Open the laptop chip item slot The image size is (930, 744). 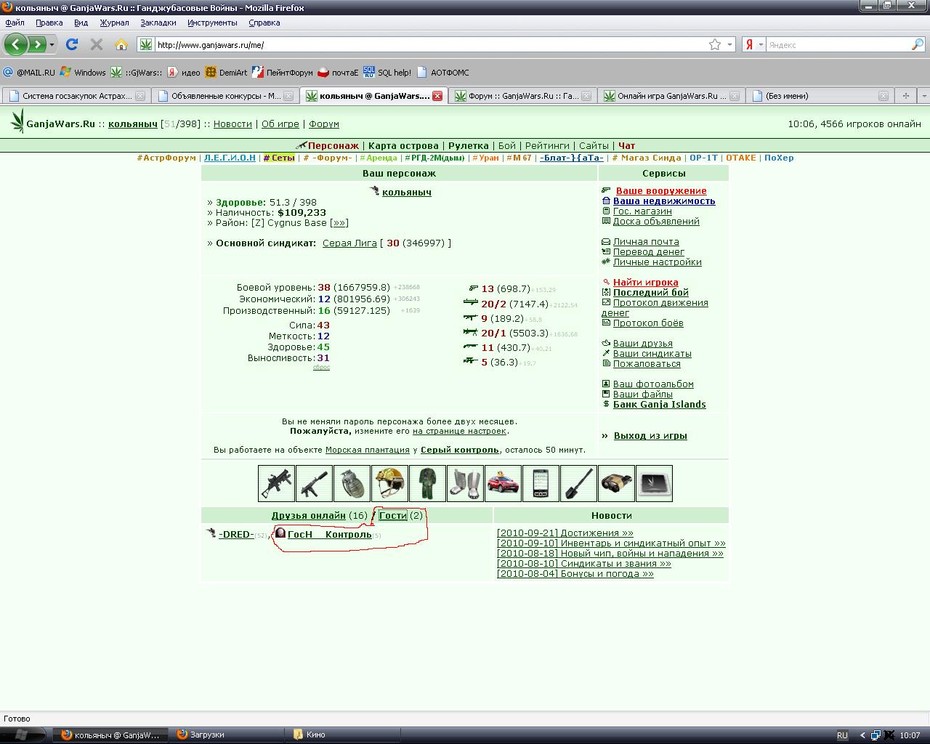tap(654, 483)
